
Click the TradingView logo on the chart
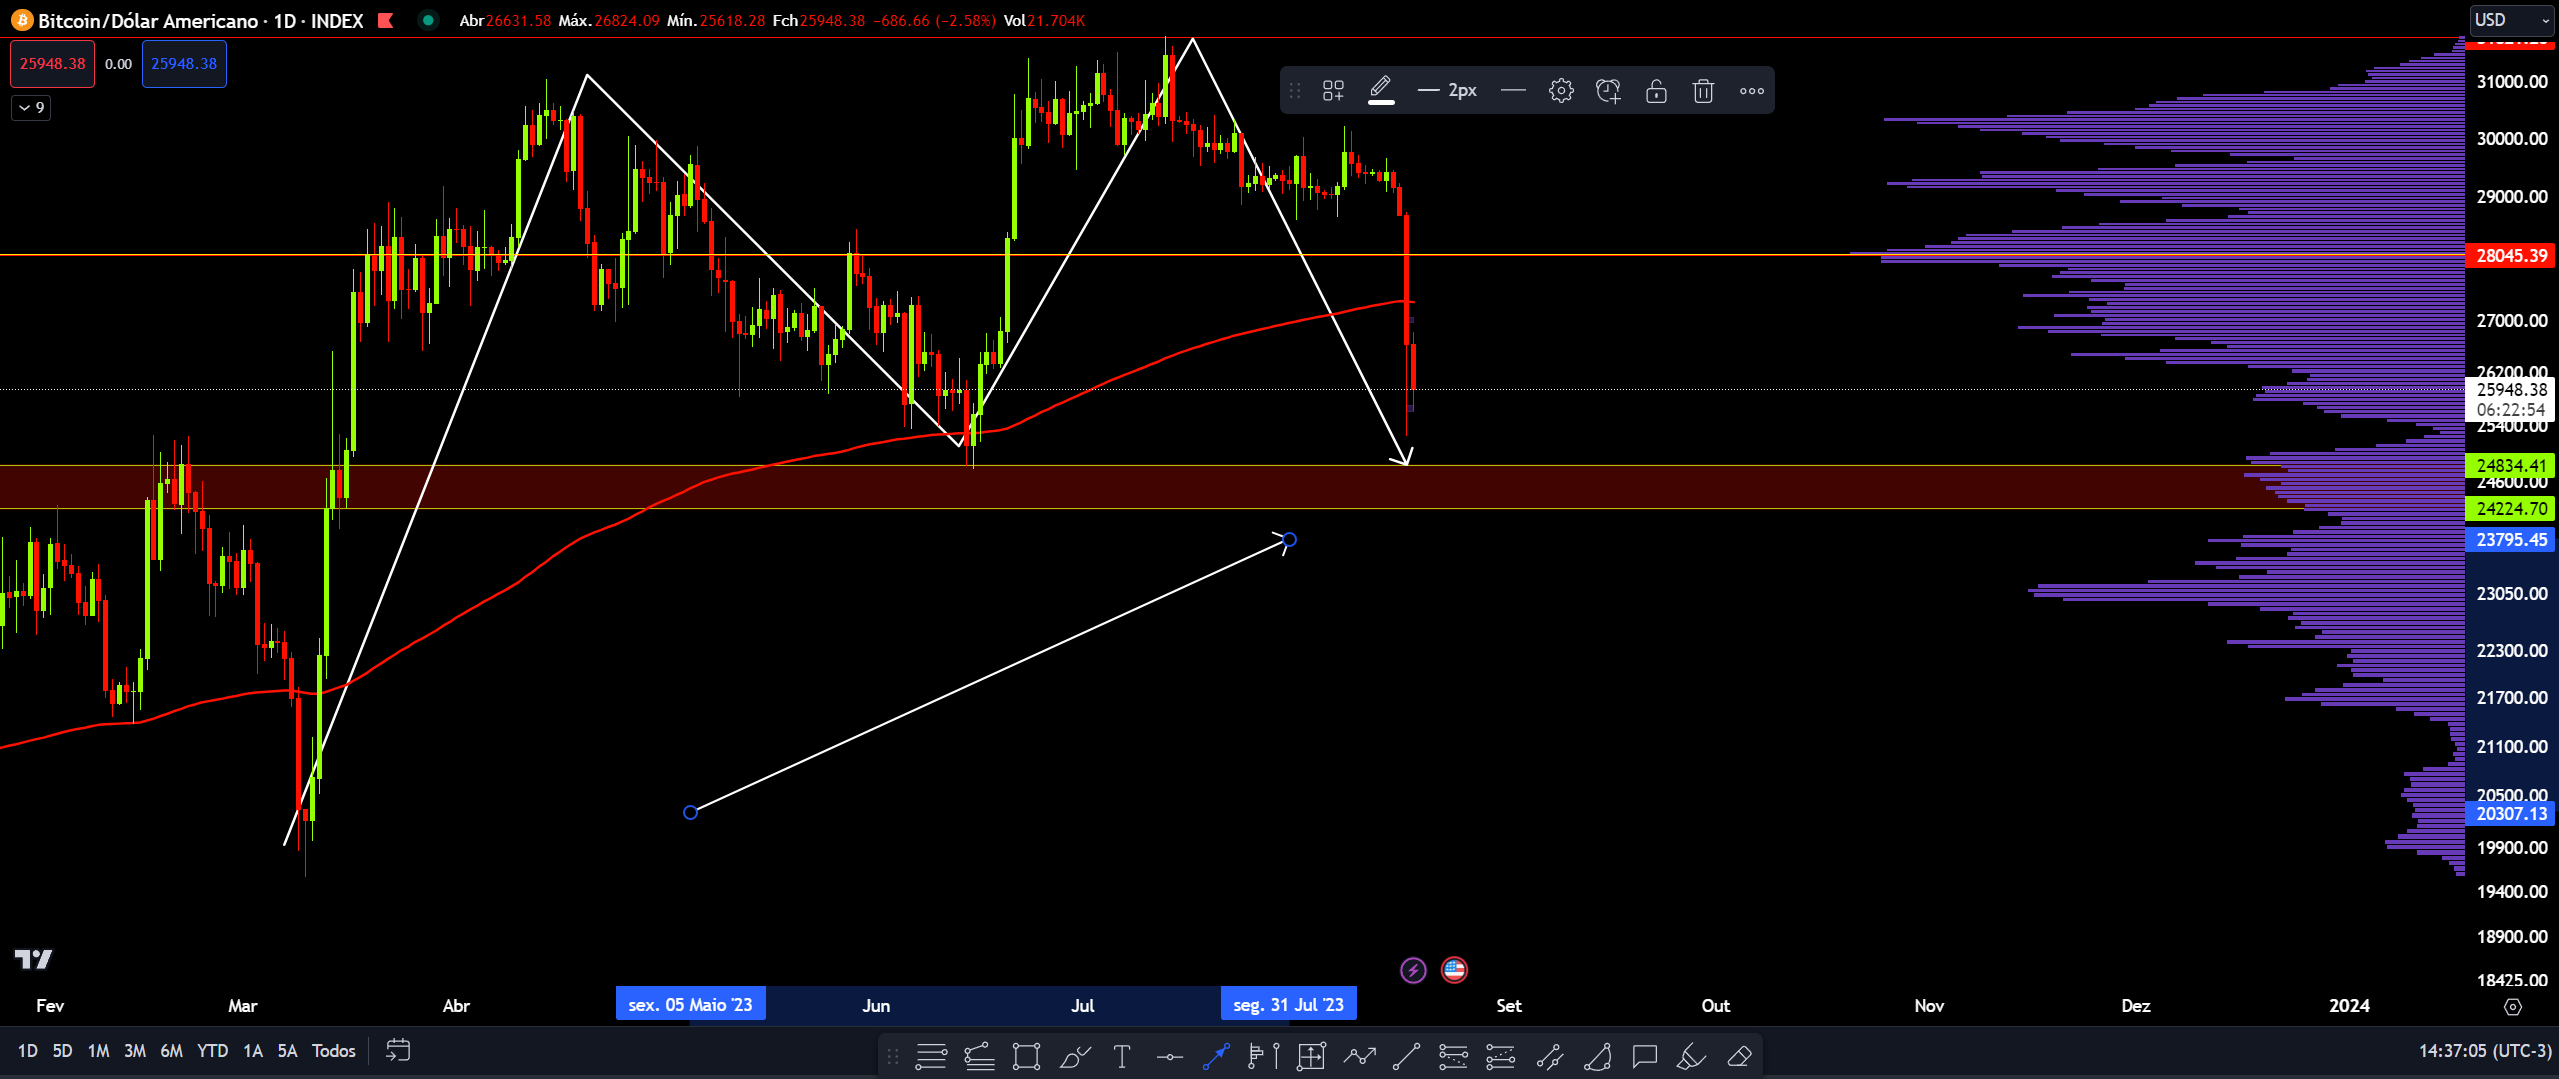click(33, 959)
